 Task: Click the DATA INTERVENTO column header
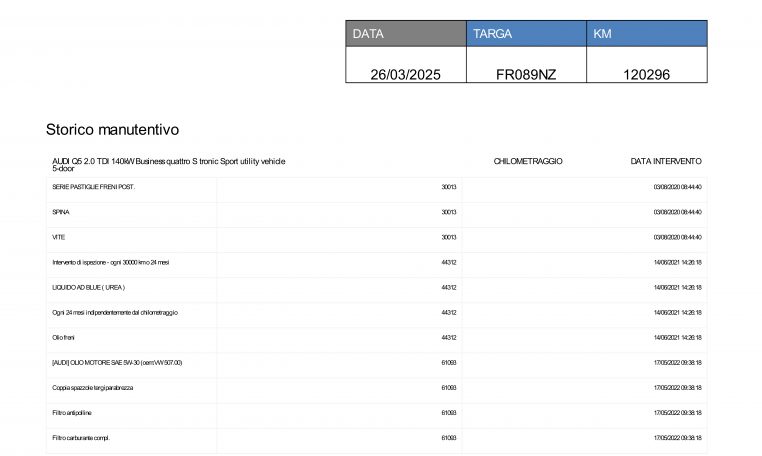pos(665,161)
